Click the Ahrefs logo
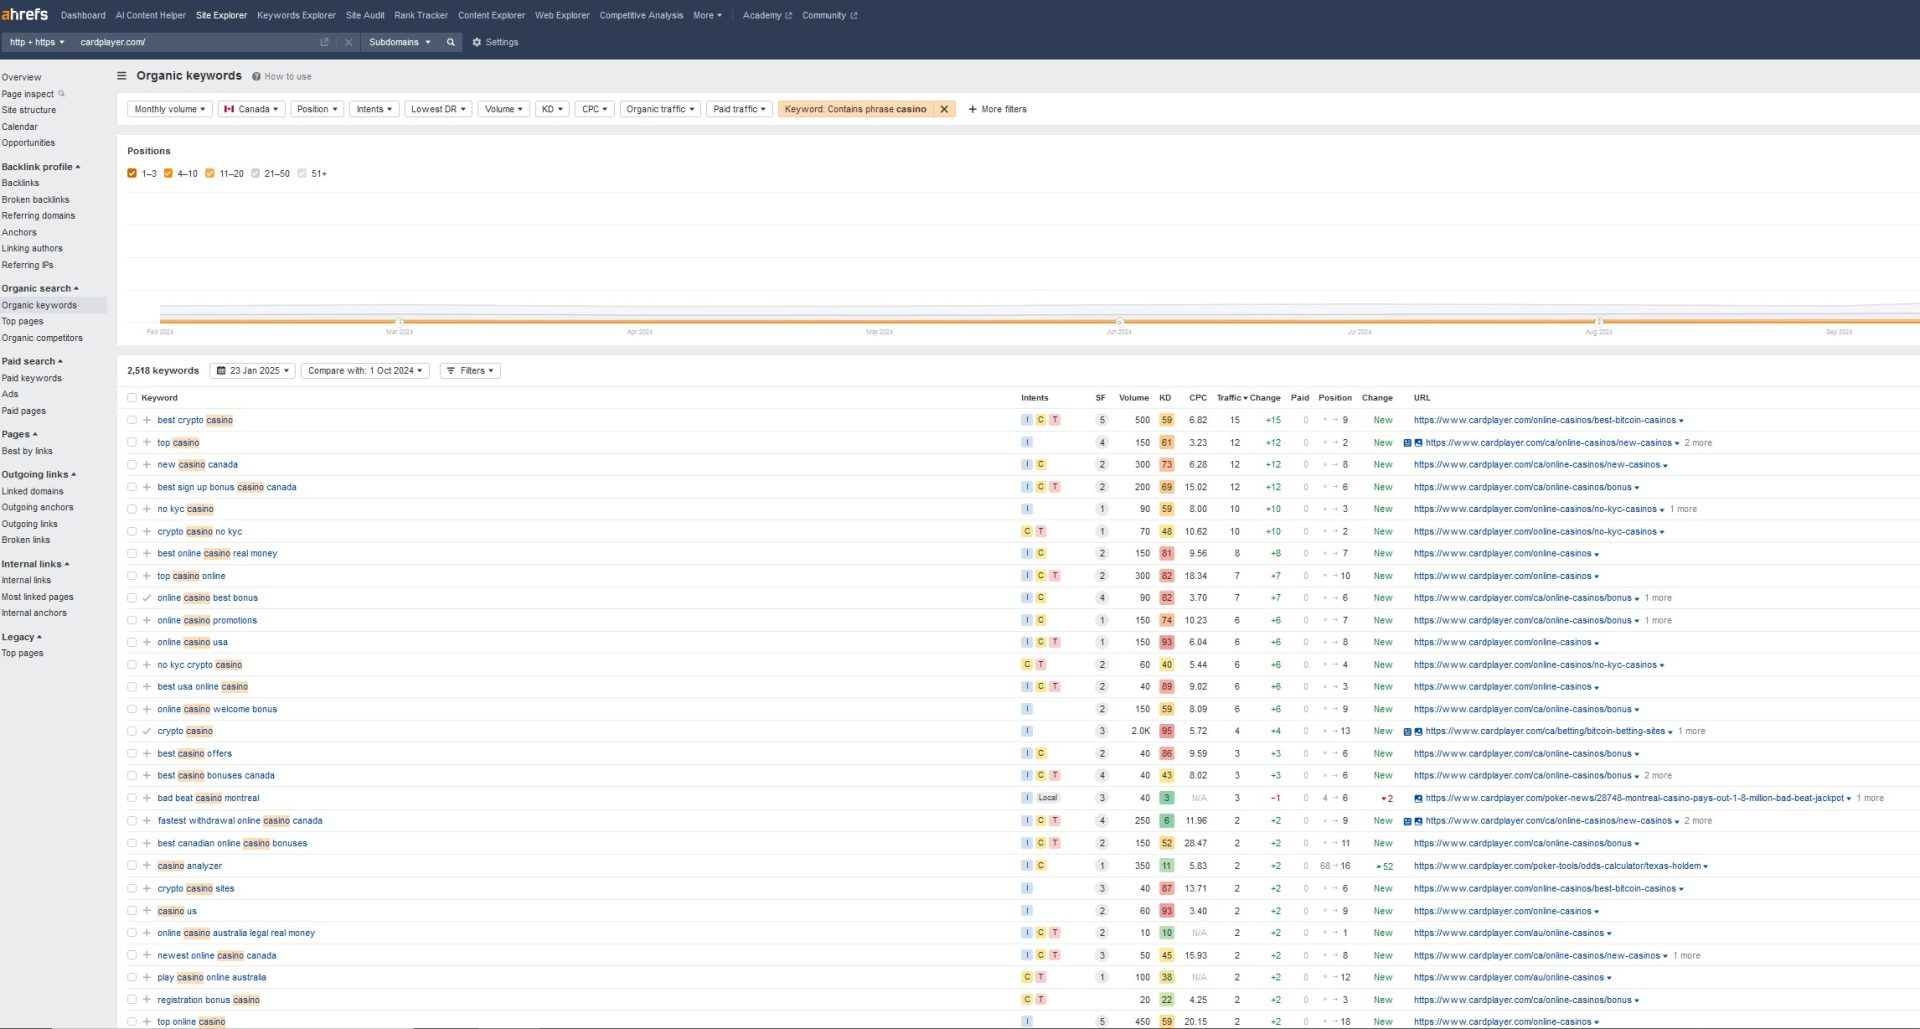Image resolution: width=1920 pixels, height=1029 pixels. [x=24, y=14]
